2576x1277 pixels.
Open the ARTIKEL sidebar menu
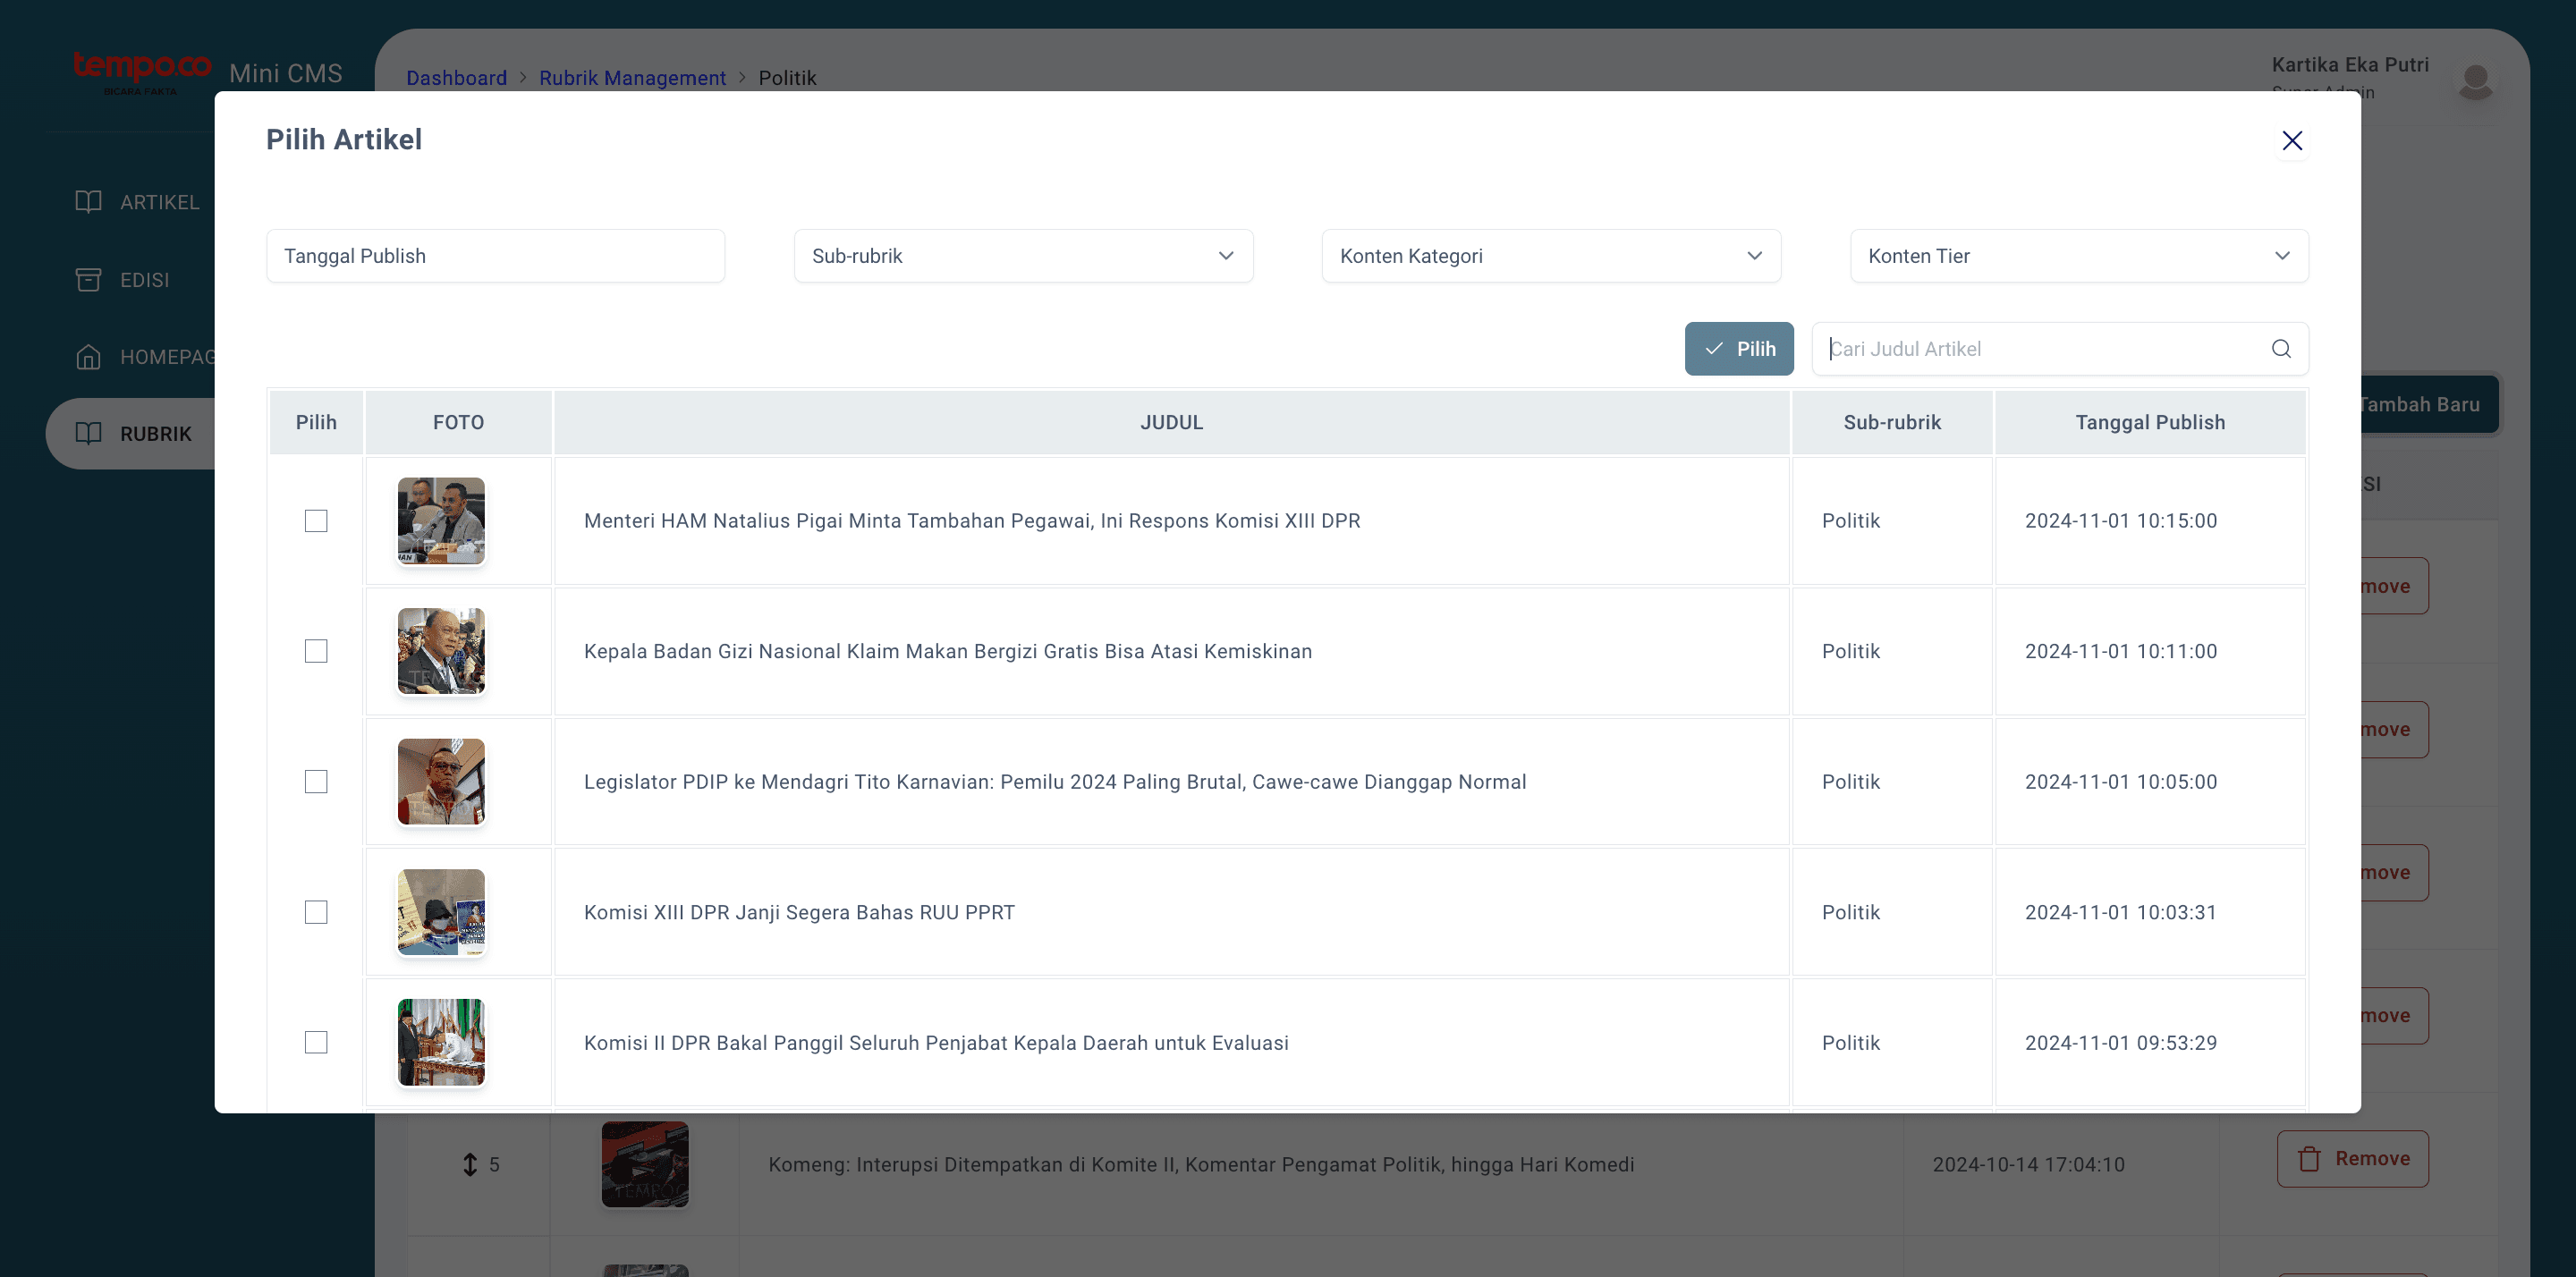coord(137,202)
